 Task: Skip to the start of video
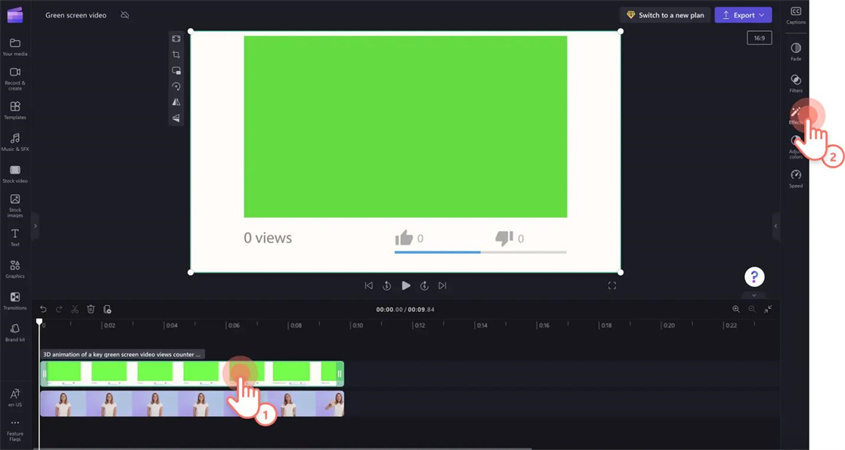[369, 286]
